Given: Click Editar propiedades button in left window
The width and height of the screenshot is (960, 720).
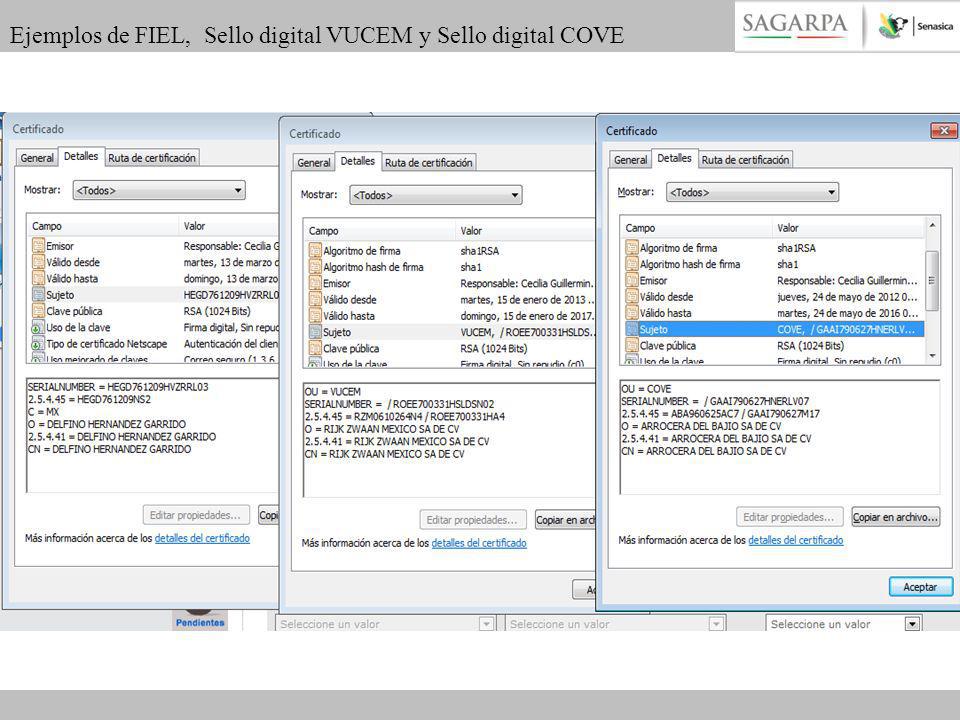Looking at the screenshot, I should point(196,515).
